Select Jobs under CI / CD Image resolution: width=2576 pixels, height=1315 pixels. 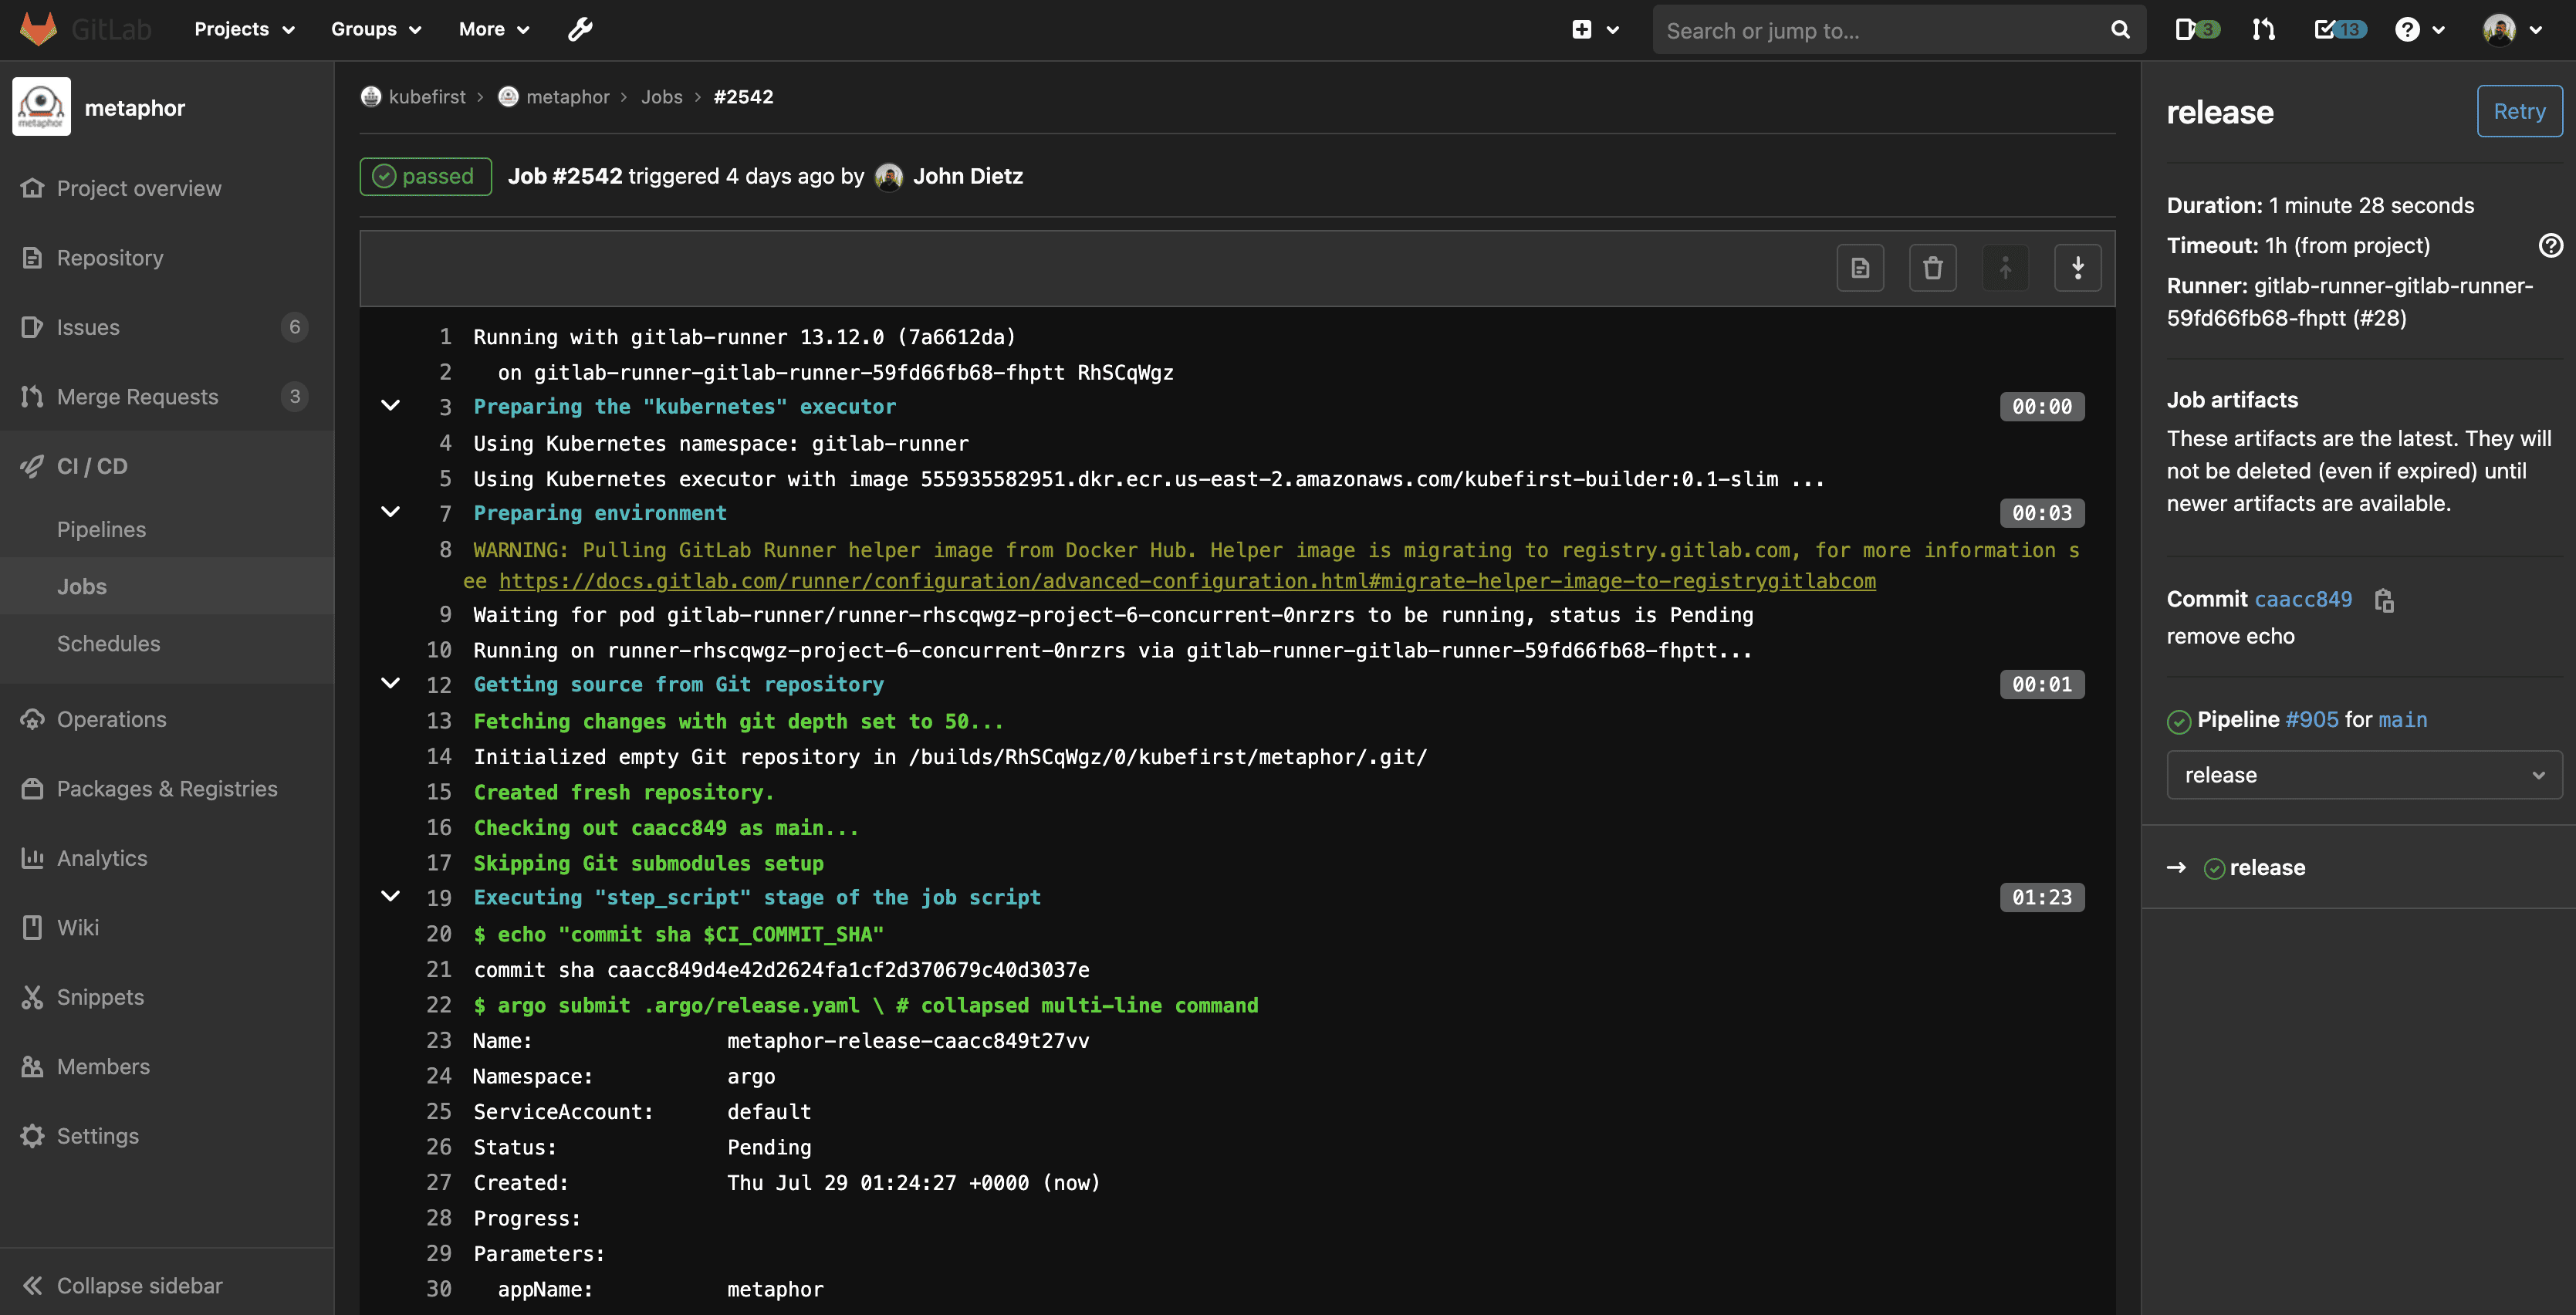pos(167,587)
